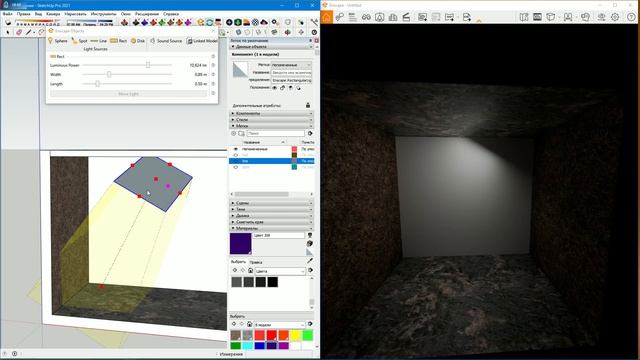Select the red swatch in model materials

coord(271,336)
